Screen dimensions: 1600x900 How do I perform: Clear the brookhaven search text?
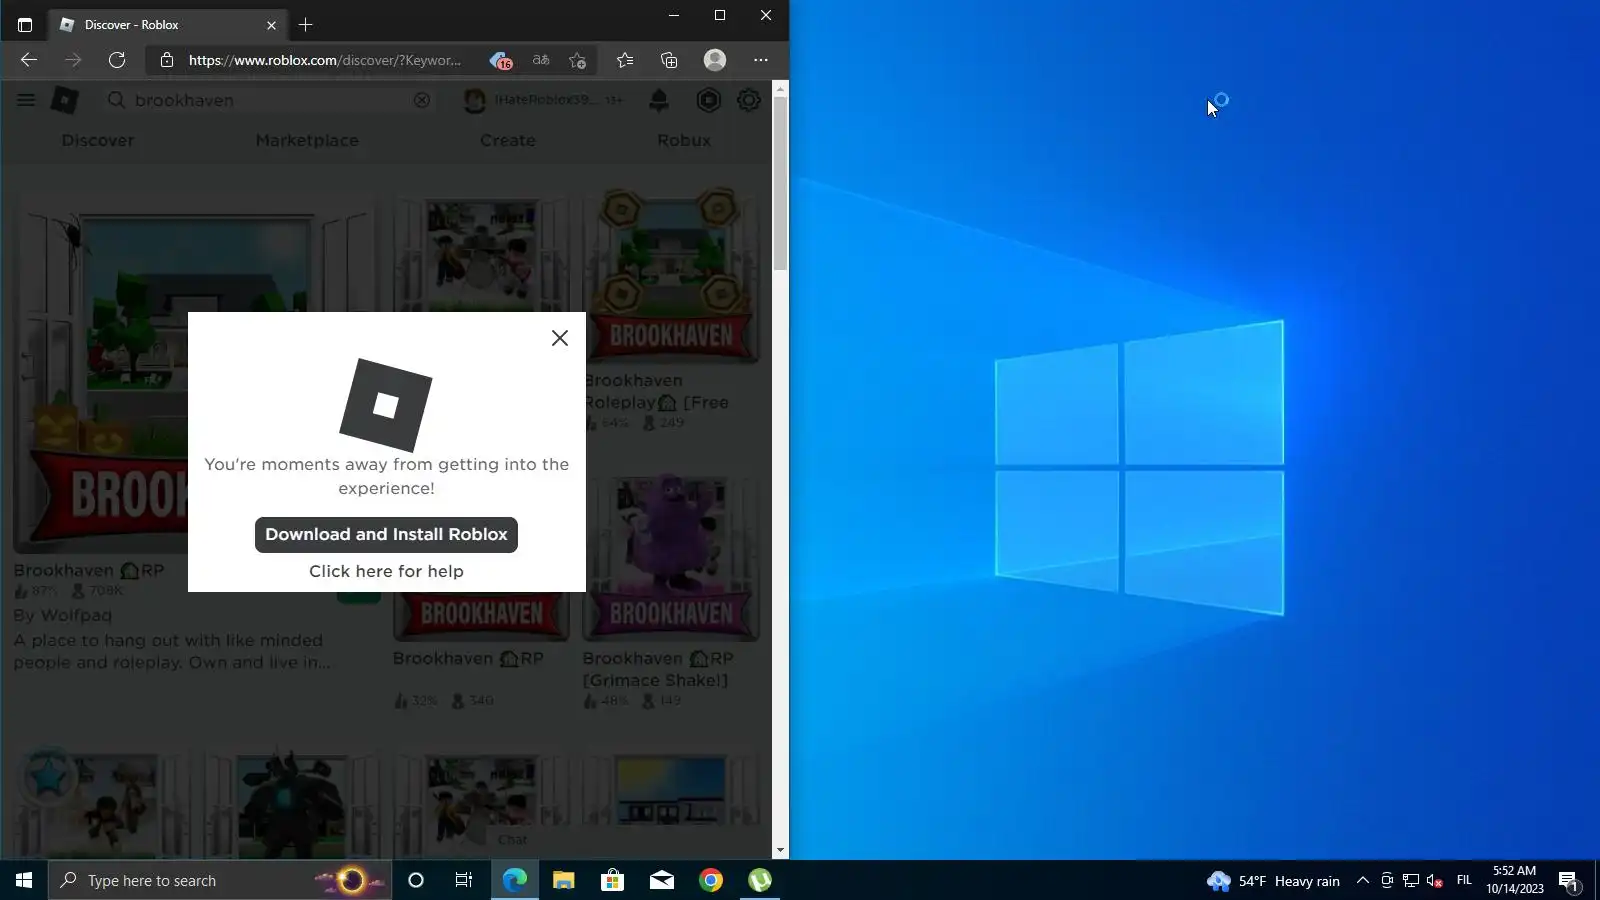click(422, 100)
